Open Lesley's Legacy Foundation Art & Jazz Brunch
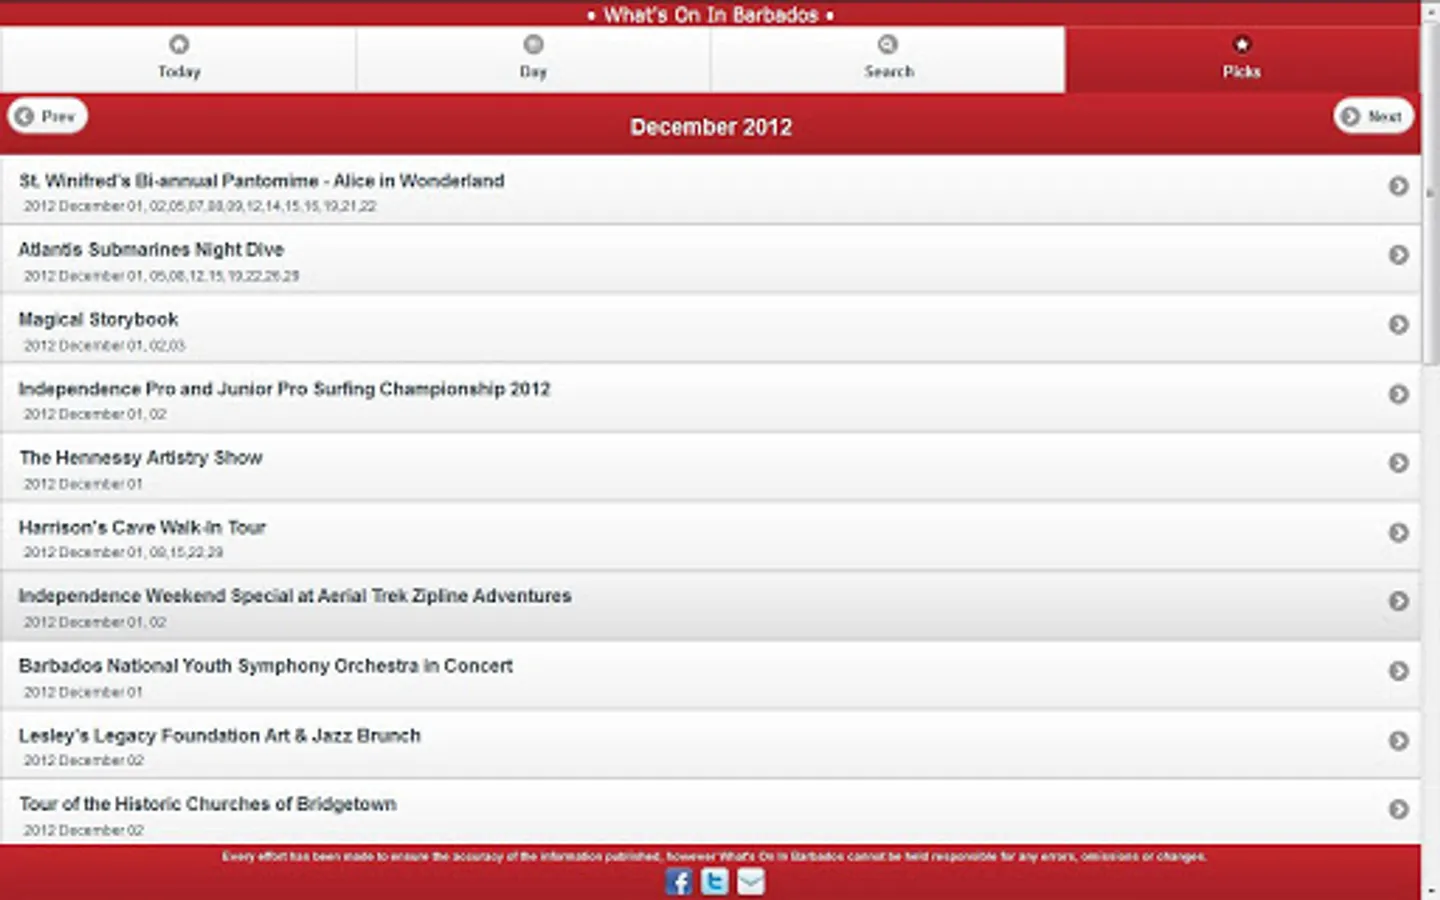Viewport: 1440px width, 900px height. [710, 745]
